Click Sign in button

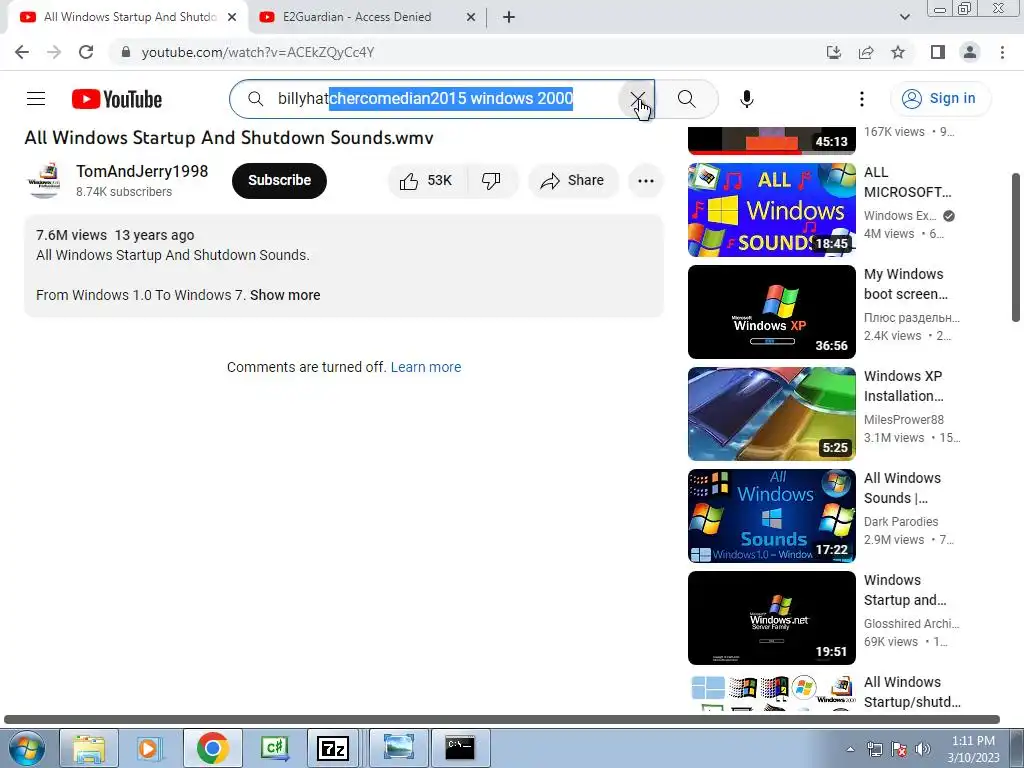pyautogui.click(x=940, y=99)
